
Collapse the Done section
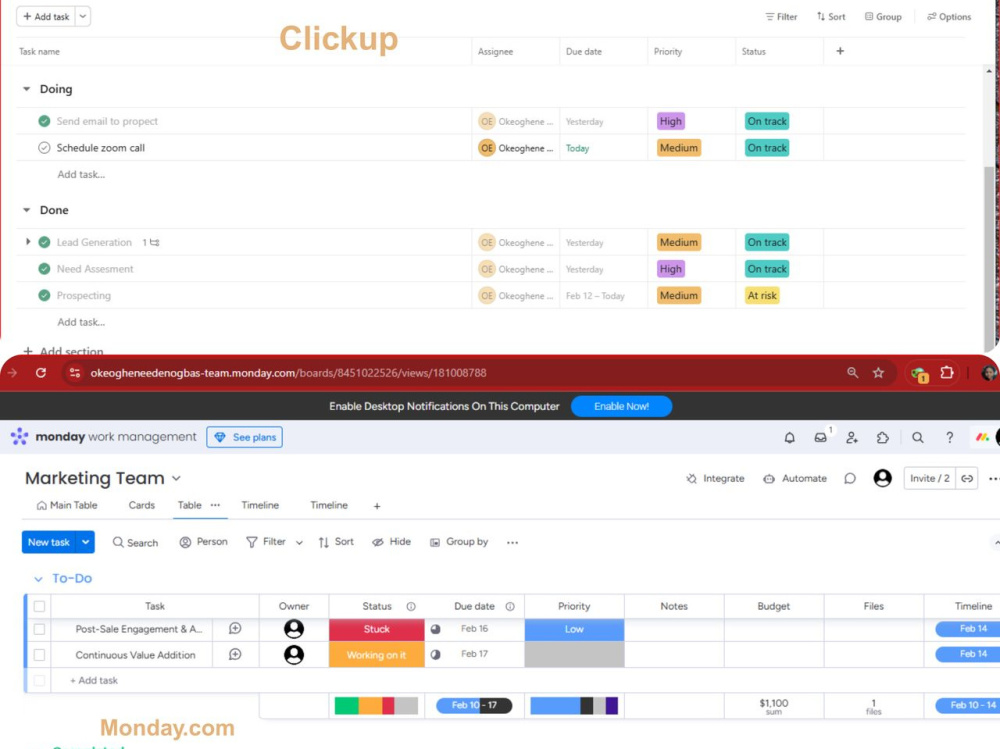coord(27,210)
